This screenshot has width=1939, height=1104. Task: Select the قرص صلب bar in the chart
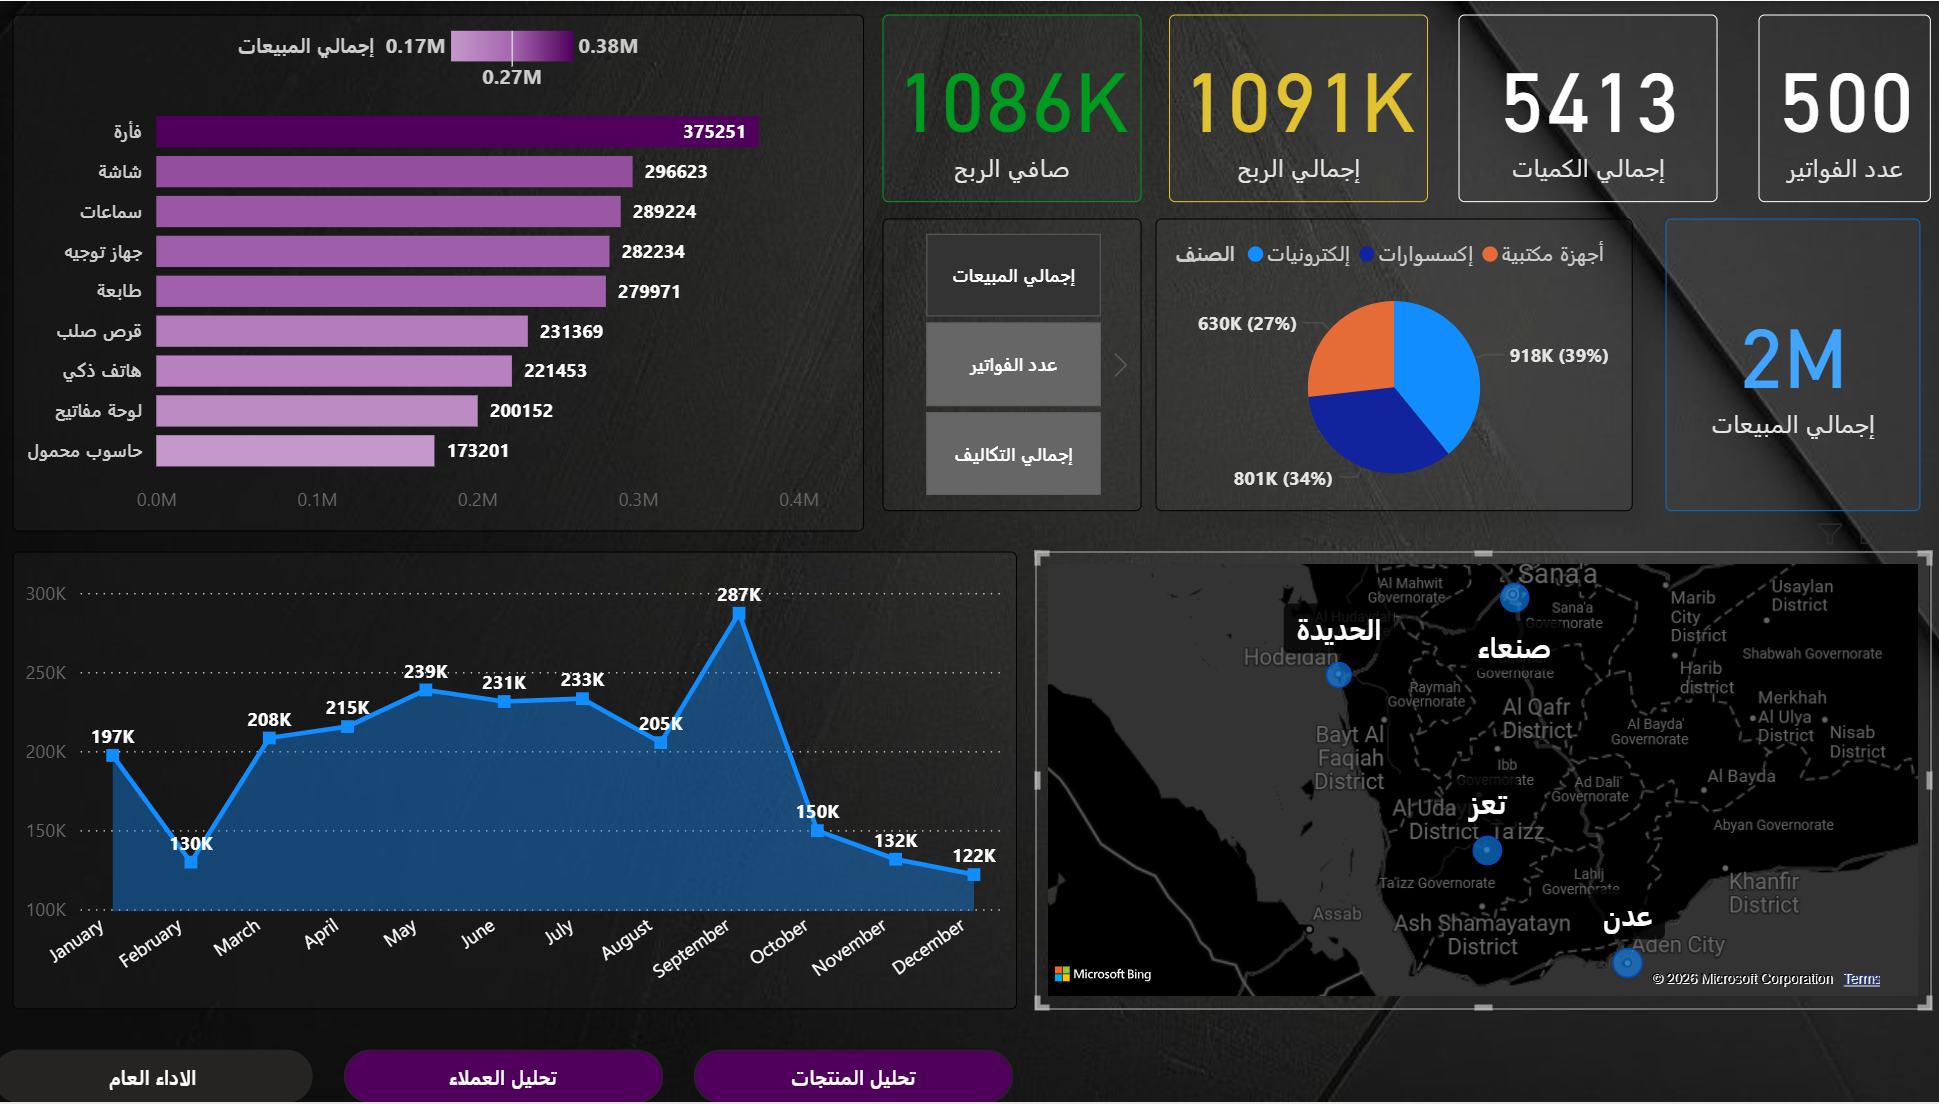coord(342,331)
